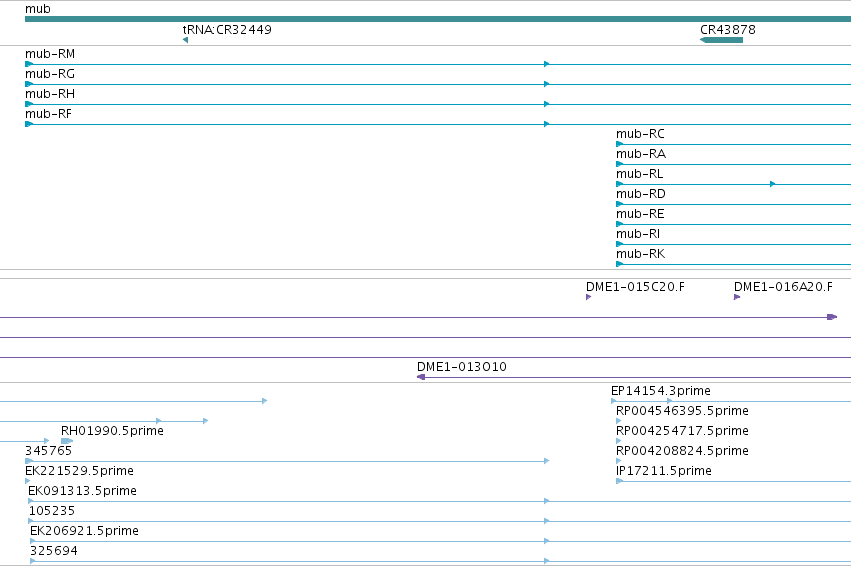Select the 345765 feature label
This screenshot has width=851, height=566.
[48, 451]
